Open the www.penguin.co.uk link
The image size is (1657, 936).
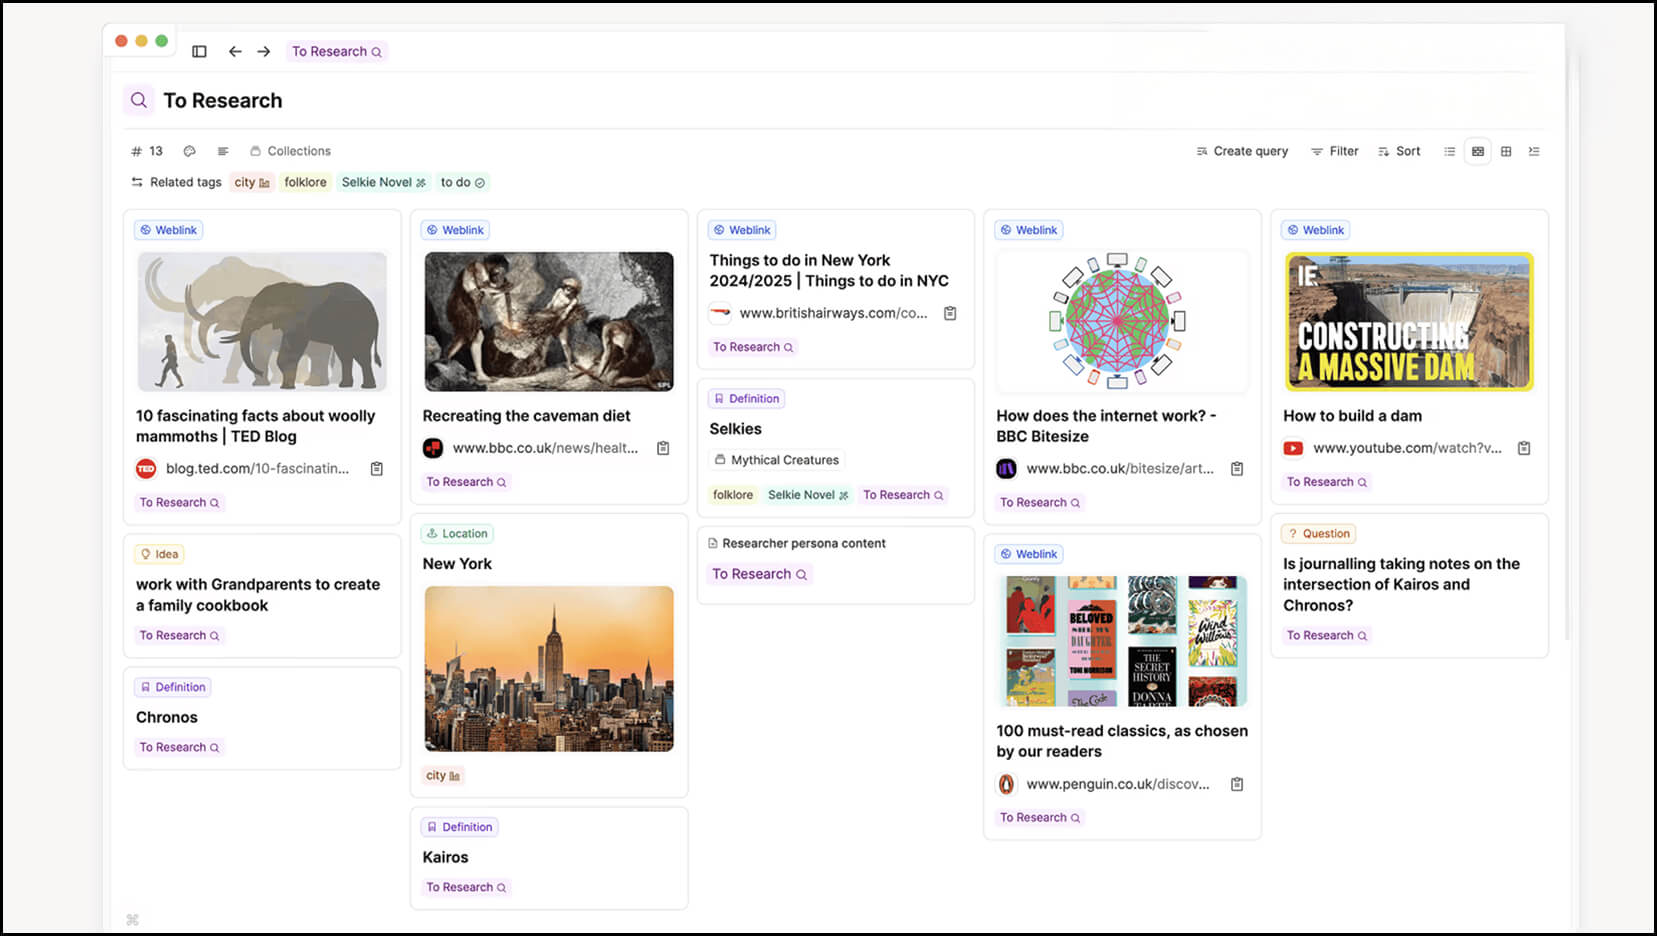(x=1117, y=784)
